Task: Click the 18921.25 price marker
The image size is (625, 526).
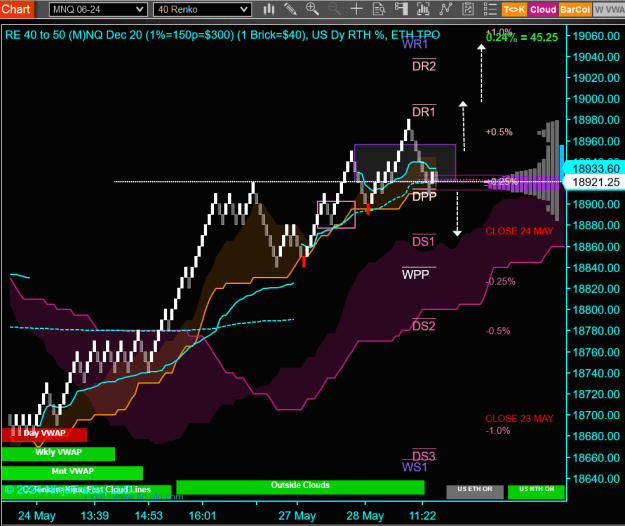Action: (595, 182)
